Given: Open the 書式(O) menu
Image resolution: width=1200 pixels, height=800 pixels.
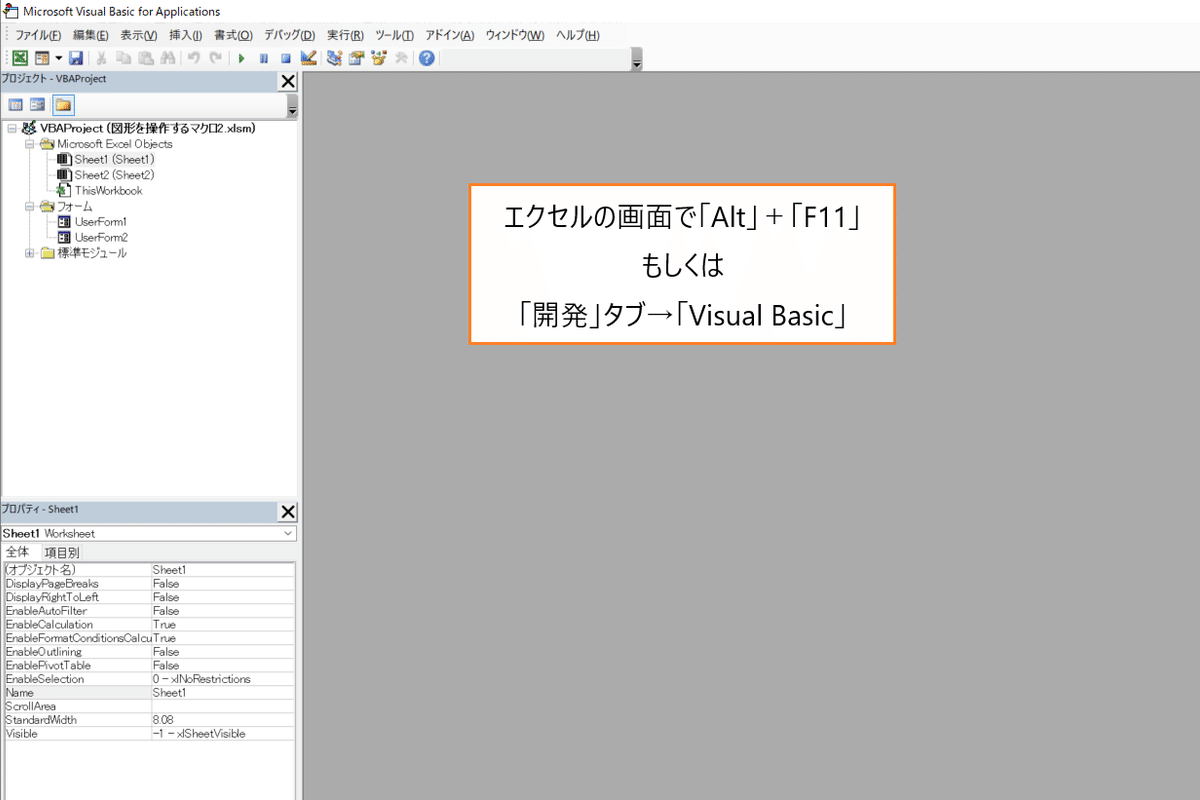Looking at the screenshot, I should tap(232, 35).
